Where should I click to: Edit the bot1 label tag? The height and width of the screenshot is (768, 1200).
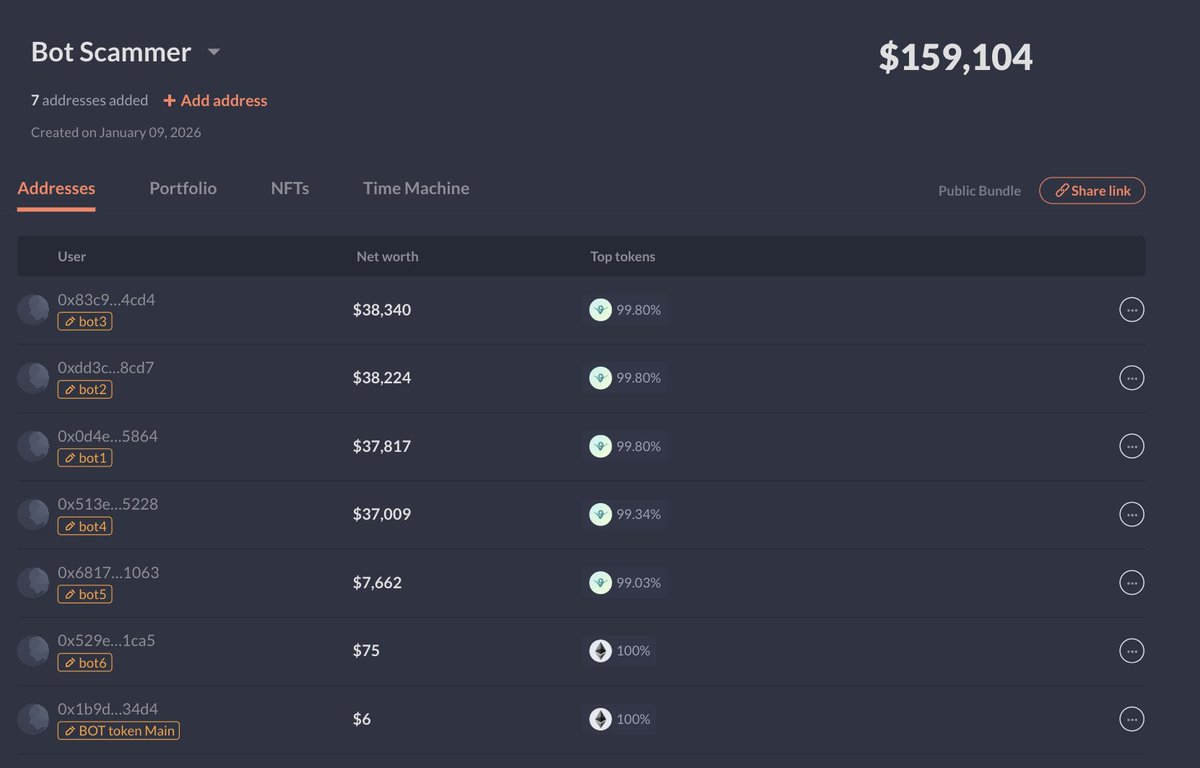(85, 457)
